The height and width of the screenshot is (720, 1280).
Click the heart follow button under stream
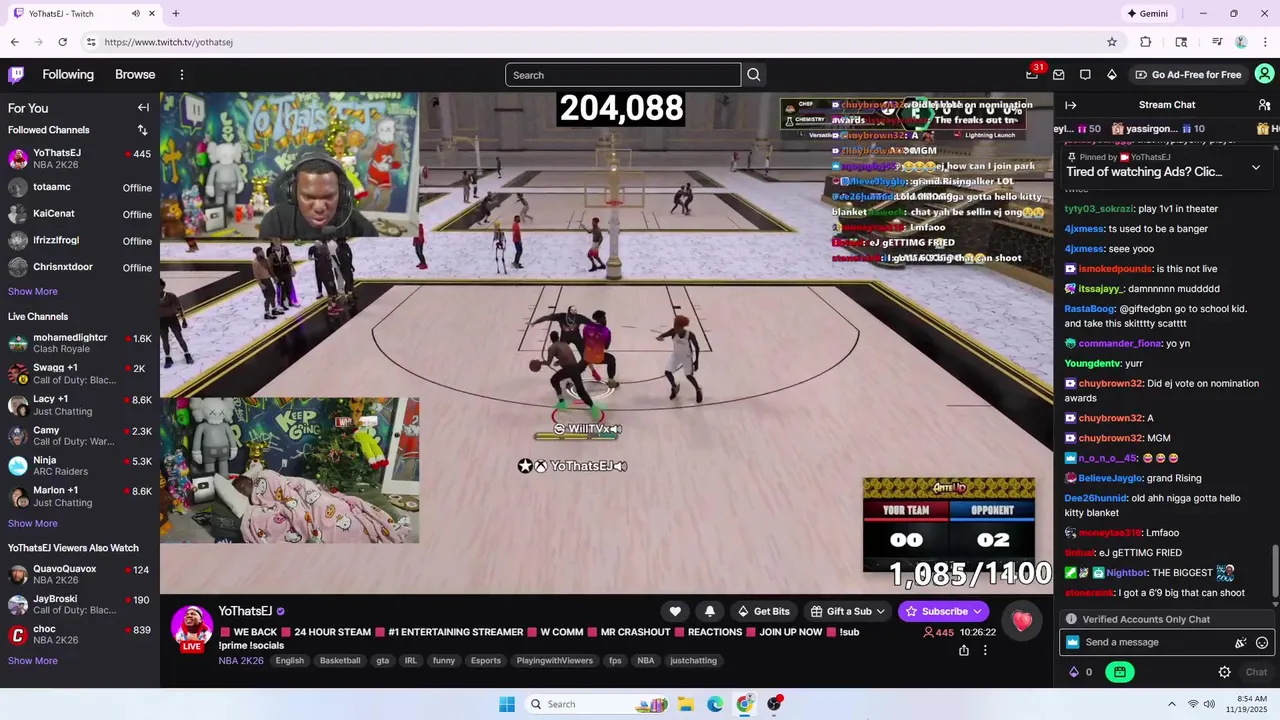click(675, 611)
